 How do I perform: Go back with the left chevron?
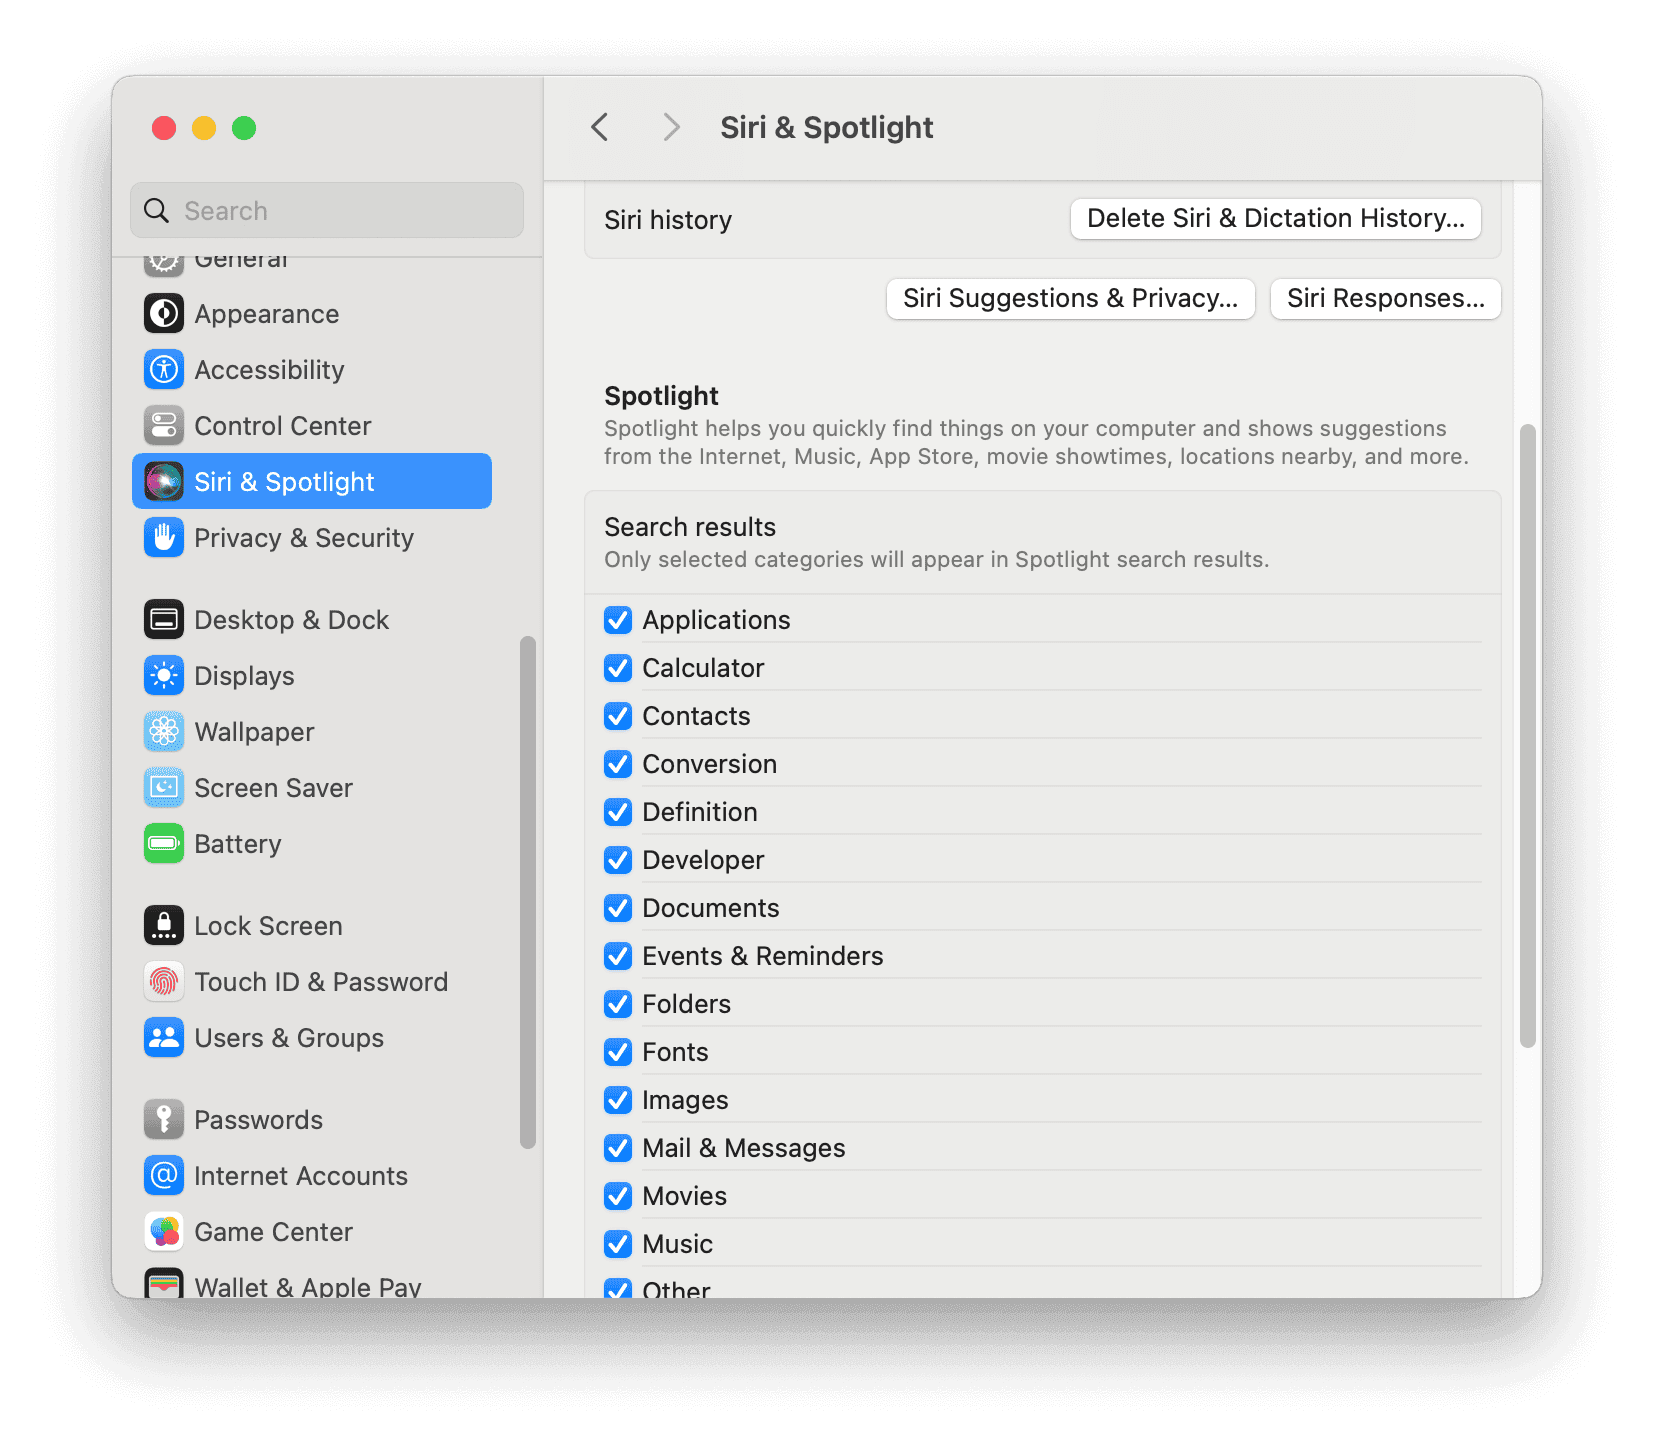[600, 128]
